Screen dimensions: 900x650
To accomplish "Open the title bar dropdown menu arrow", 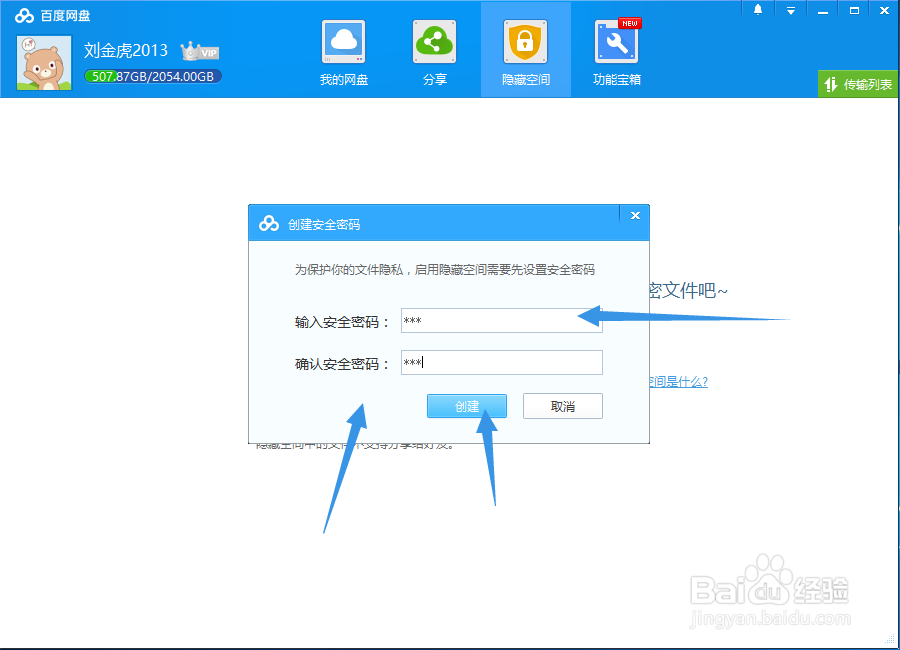I will pyautogui.click(x=790, y=10).
